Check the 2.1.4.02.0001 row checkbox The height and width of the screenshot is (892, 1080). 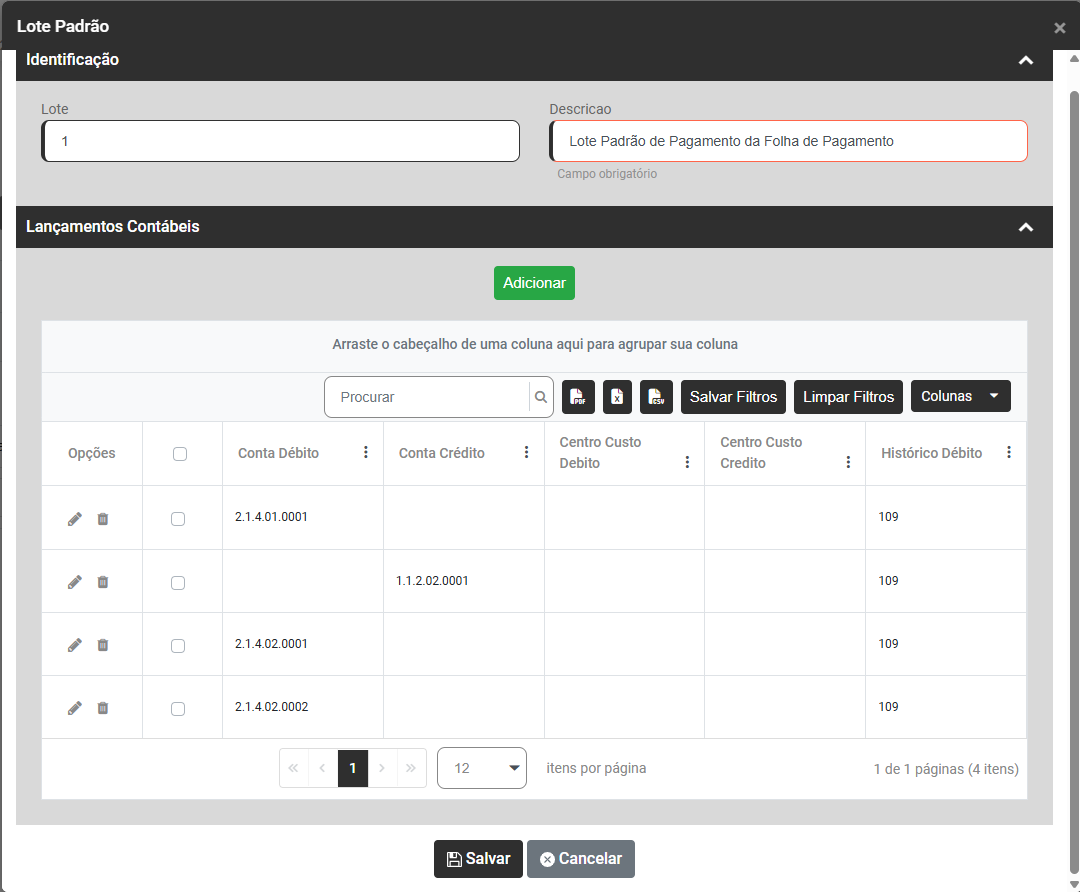point(178,645)
